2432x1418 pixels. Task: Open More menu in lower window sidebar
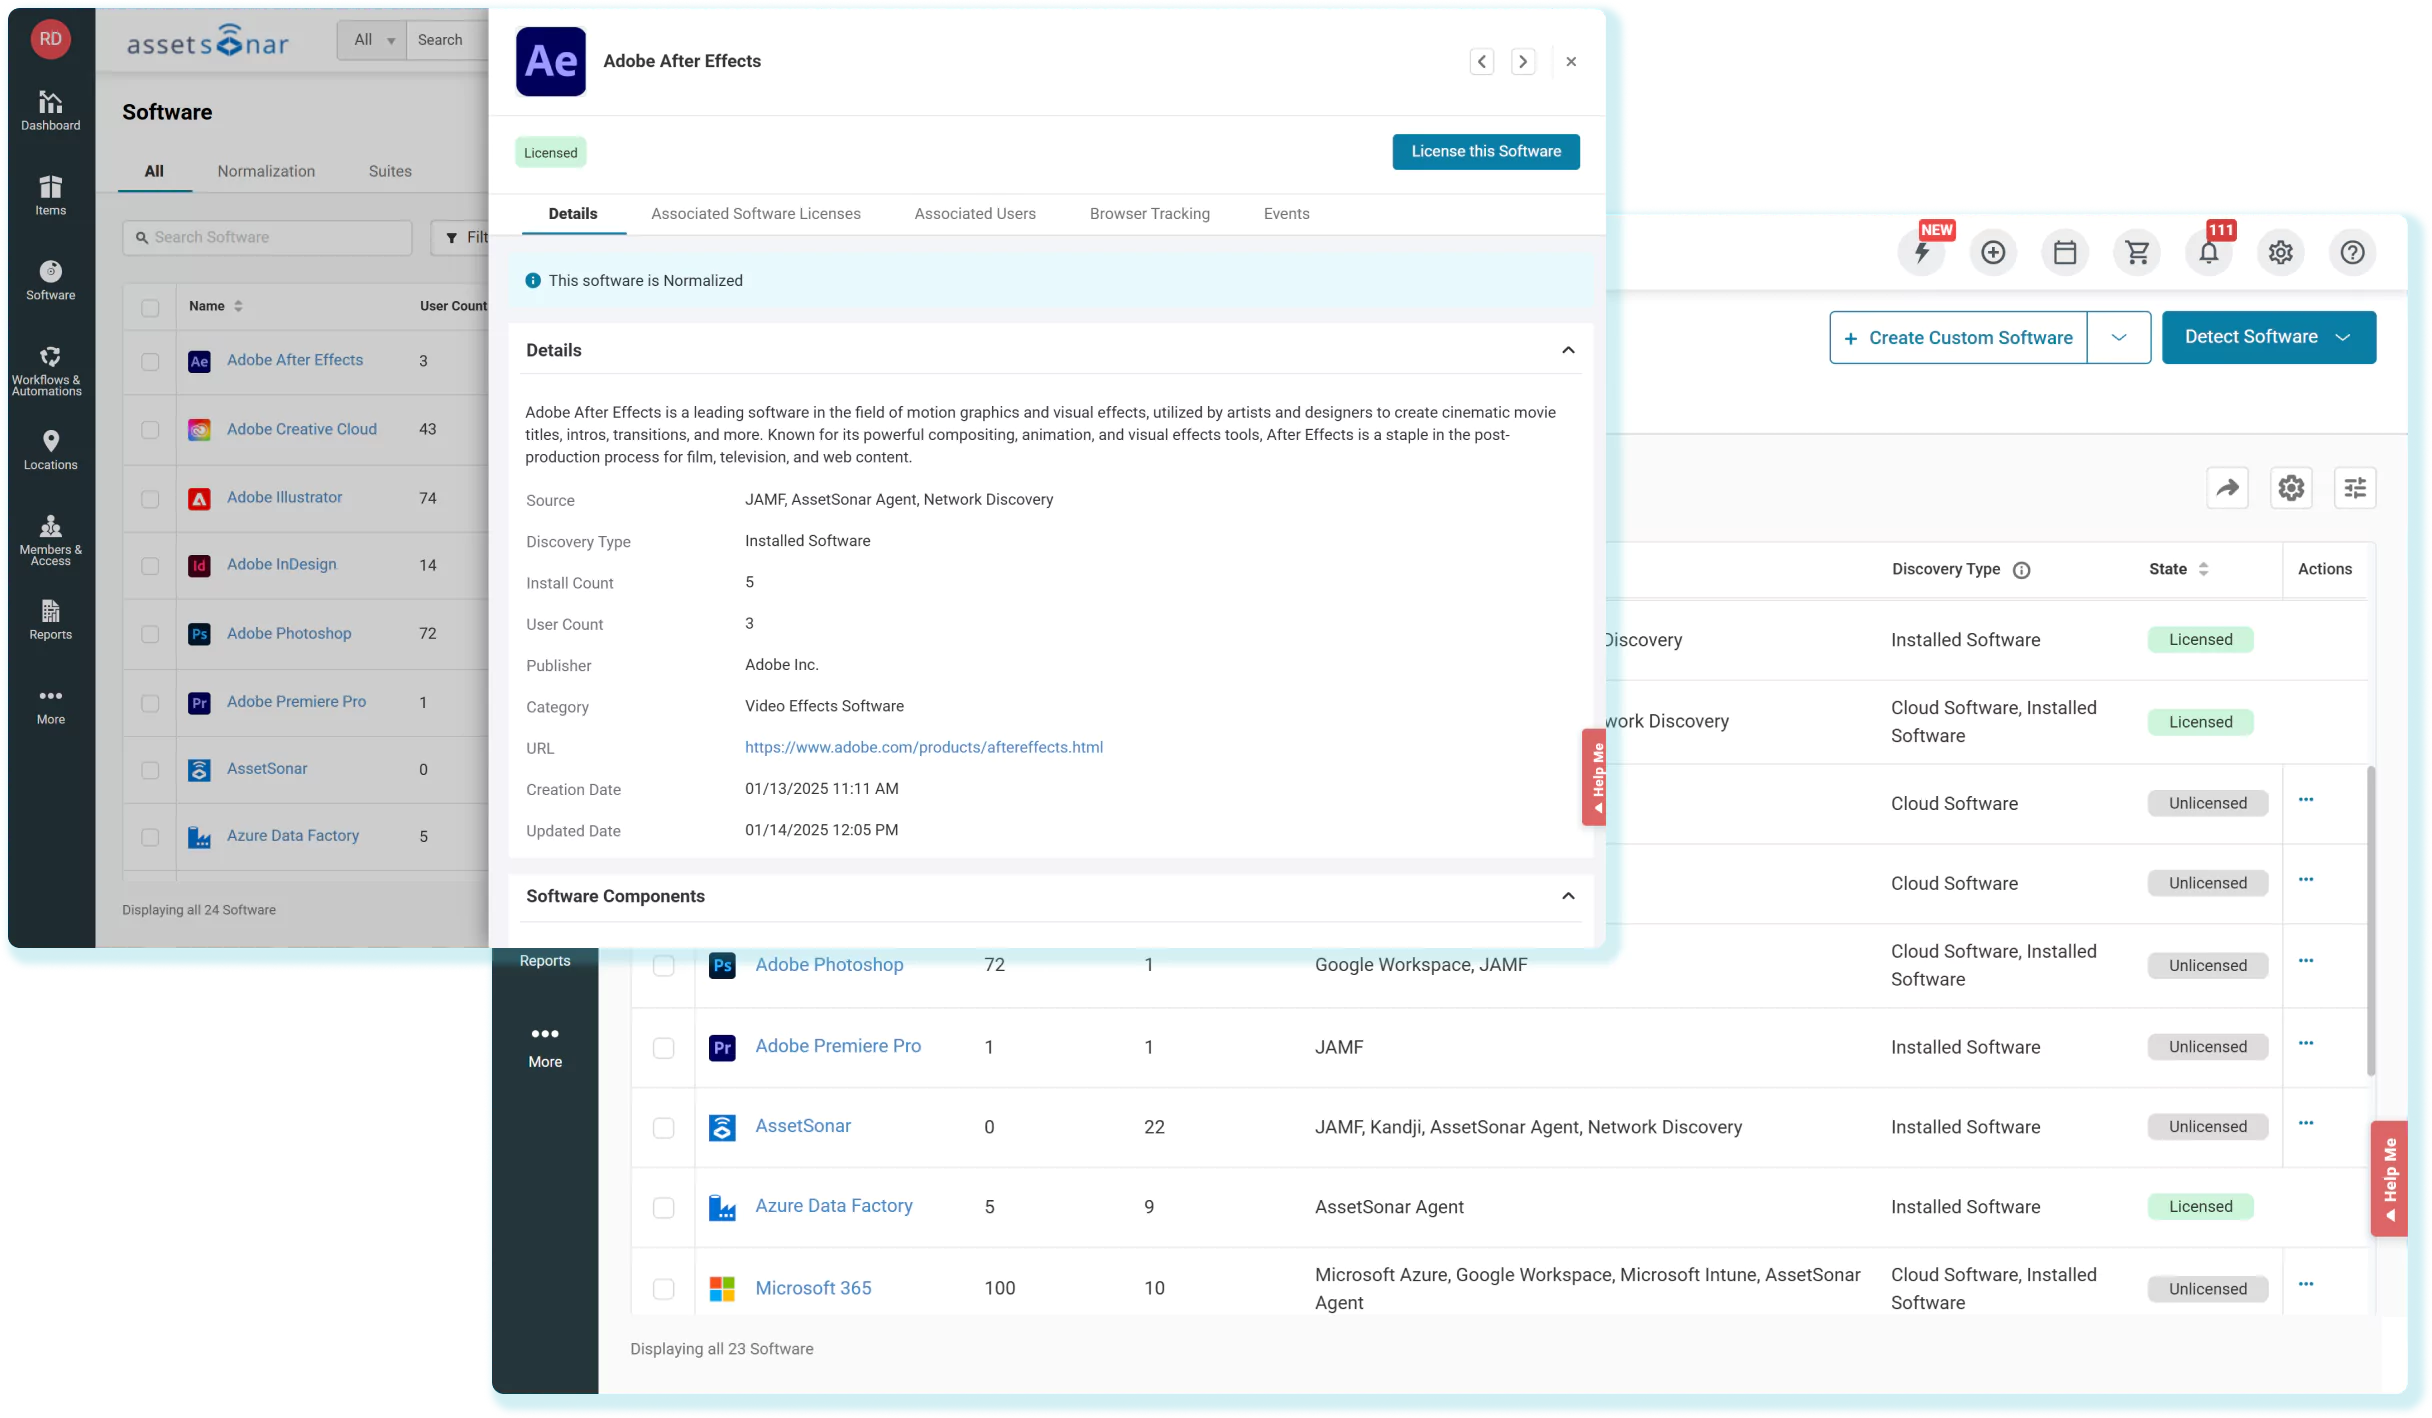545,1046
